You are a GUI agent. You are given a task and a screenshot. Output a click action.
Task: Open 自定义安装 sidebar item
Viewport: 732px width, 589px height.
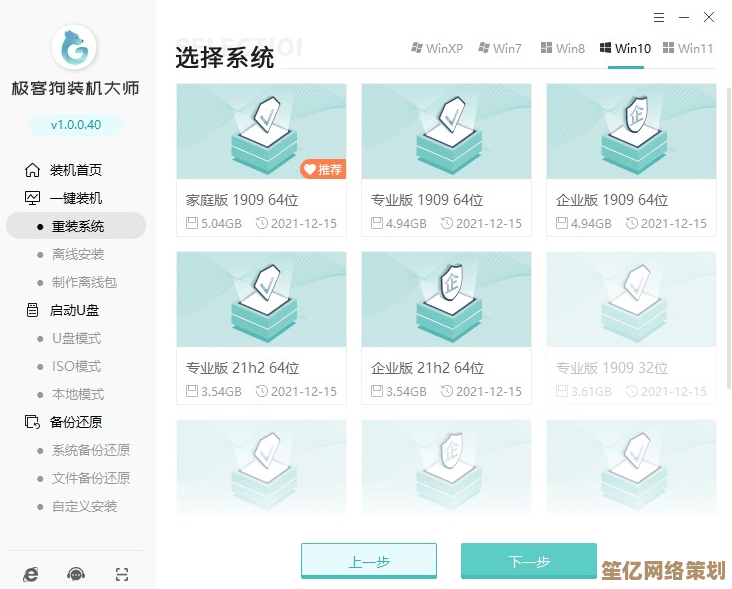[84, 506]
